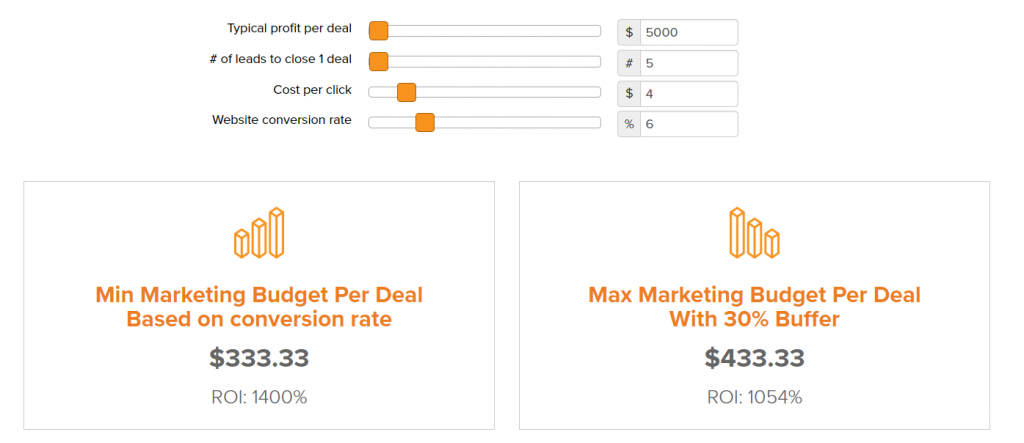Click the leads to close 1 deal slider handle
1024x443 pixels.
pyautogui.click(x=378, y=62)
